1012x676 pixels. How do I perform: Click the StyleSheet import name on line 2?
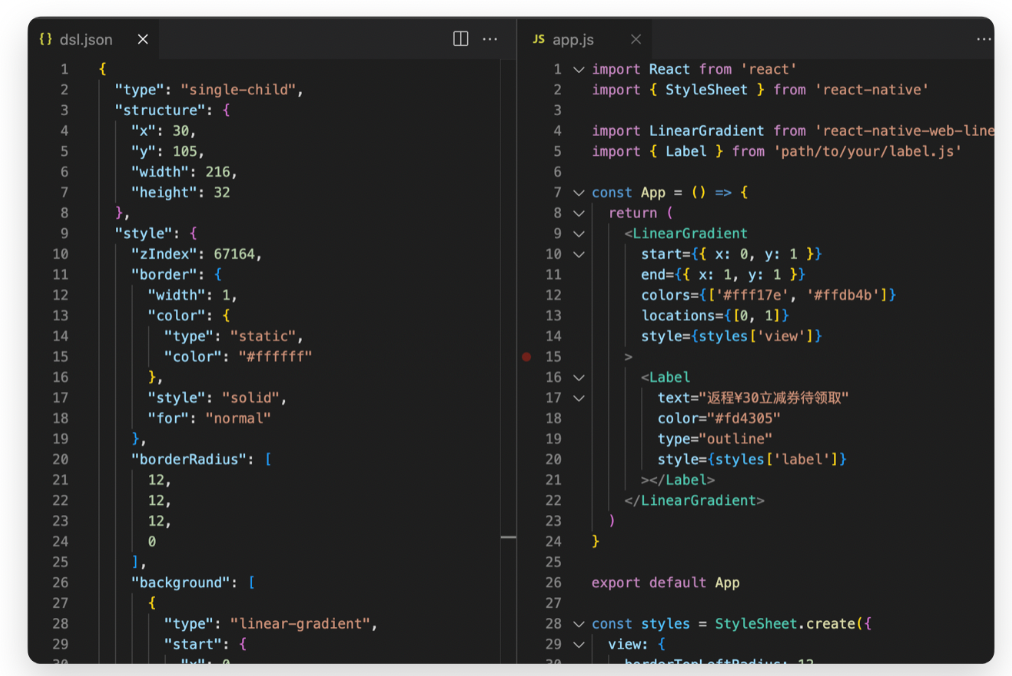(706, 90)
